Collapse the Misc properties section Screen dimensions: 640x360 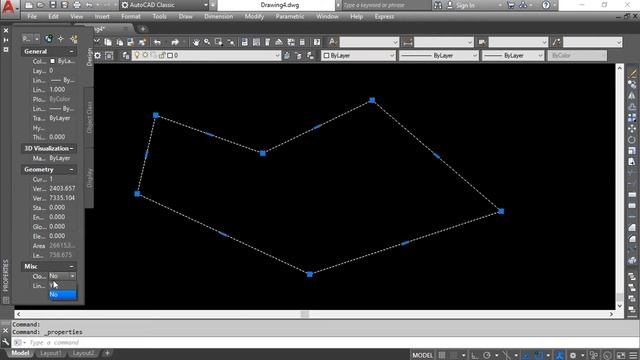click(71, 266)
